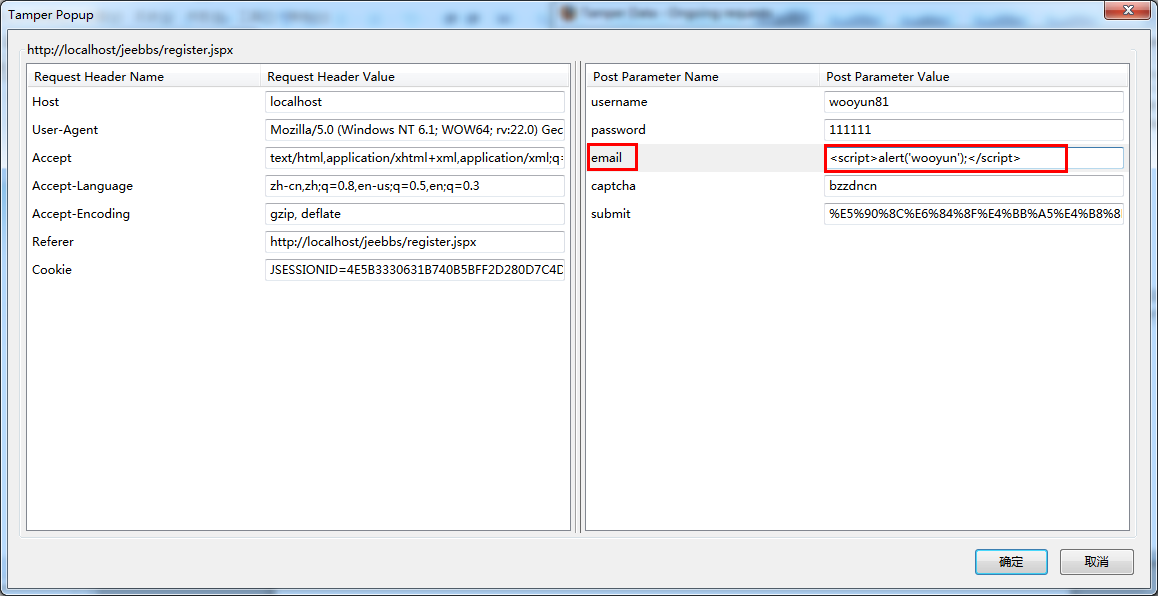Edit the Accept-Language value field

415,186
